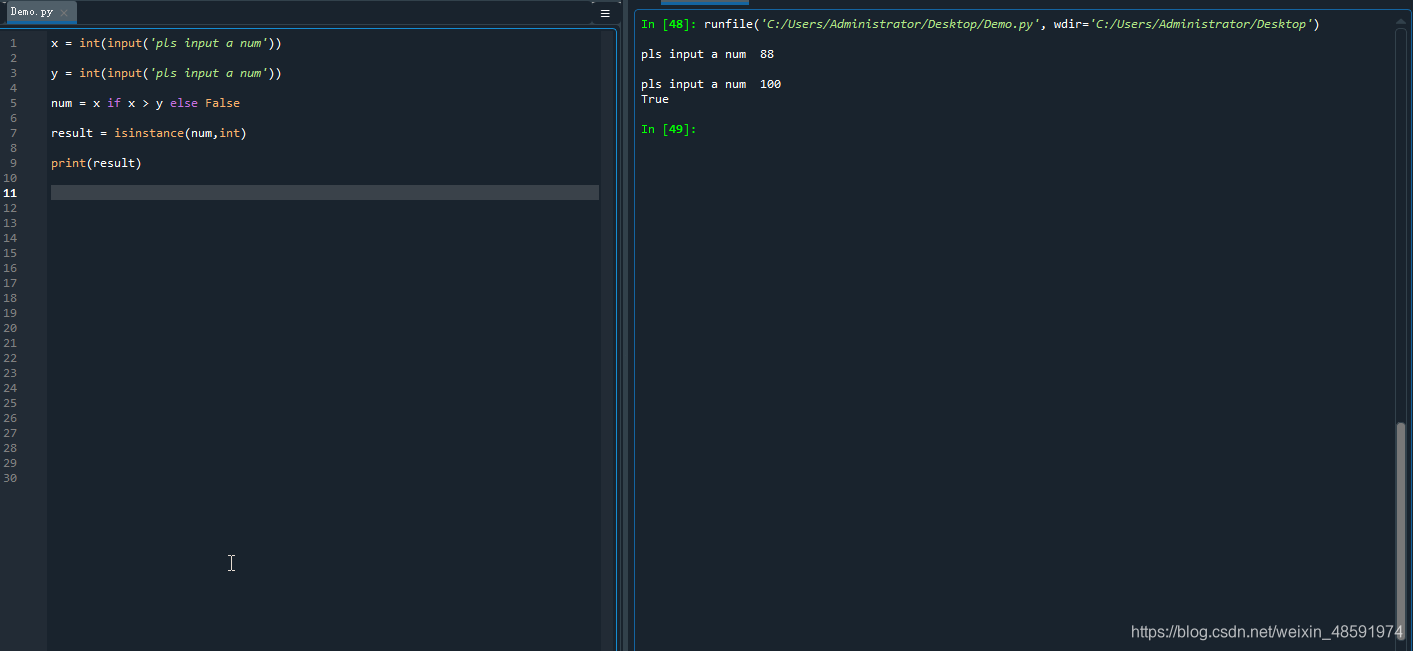Click the y = int(input(...)) line 3

(x=165, y=73)
